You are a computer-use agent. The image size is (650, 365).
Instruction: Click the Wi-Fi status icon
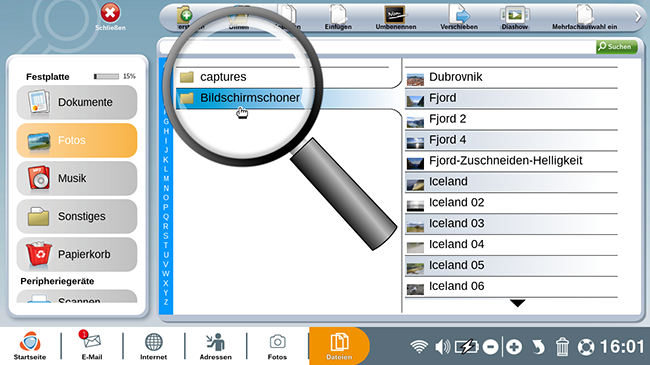(x=419, y=346)
